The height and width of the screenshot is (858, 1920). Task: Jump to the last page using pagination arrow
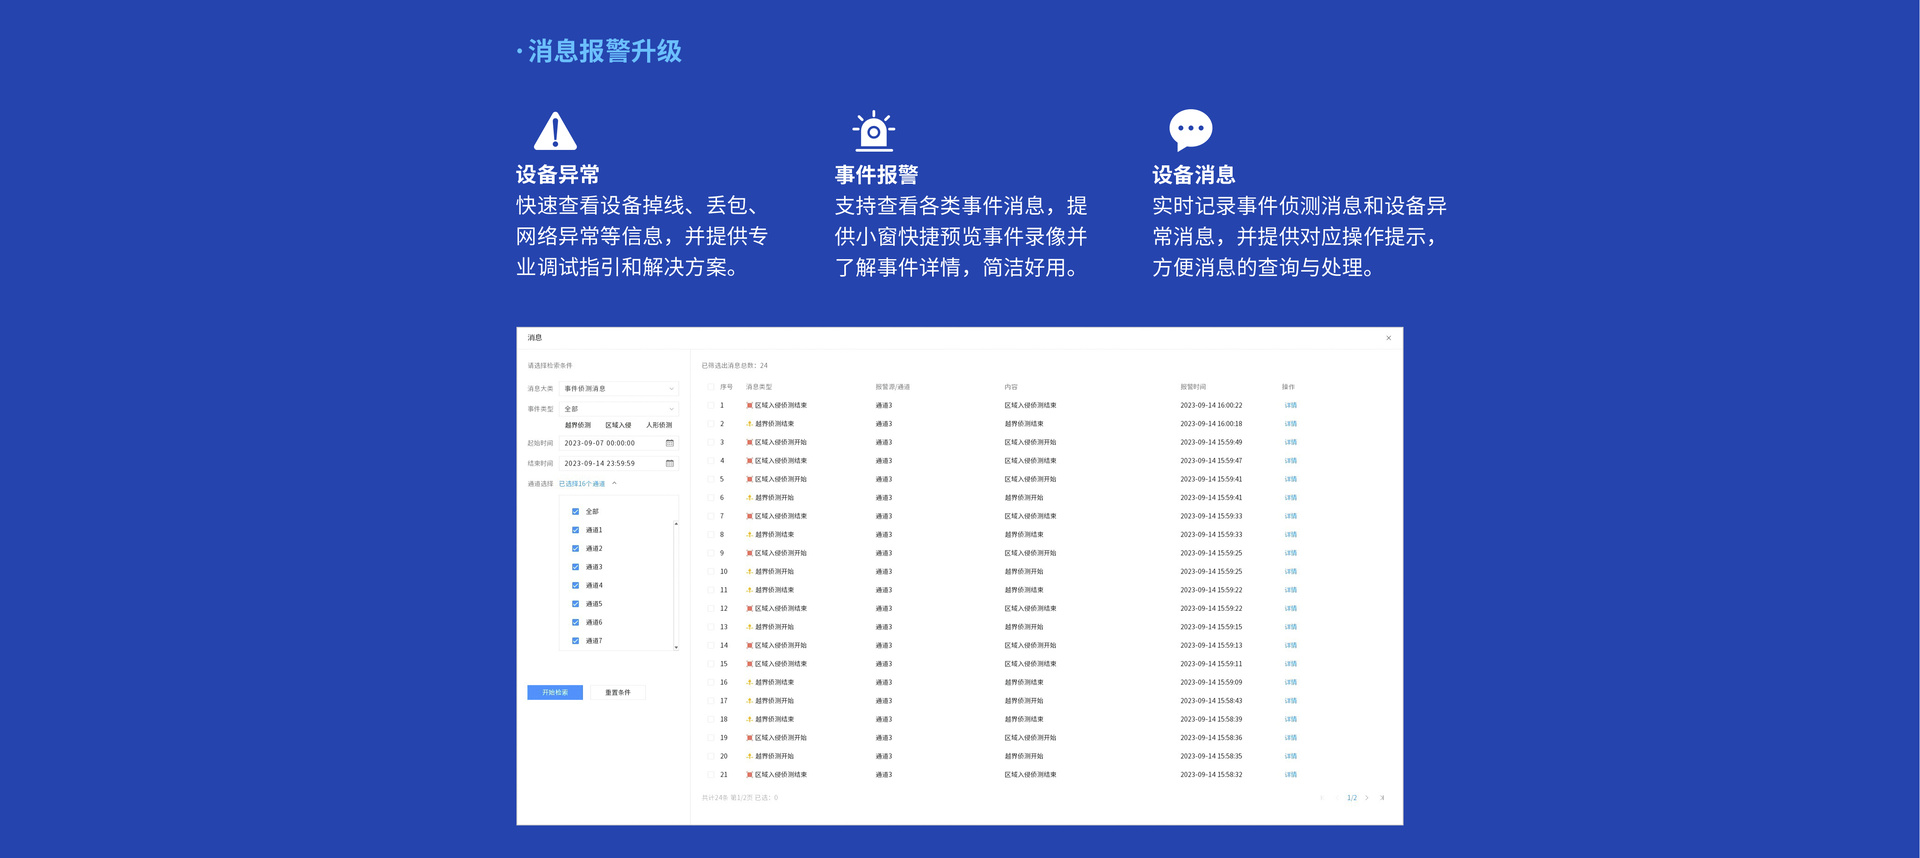tap(1382, 798)
